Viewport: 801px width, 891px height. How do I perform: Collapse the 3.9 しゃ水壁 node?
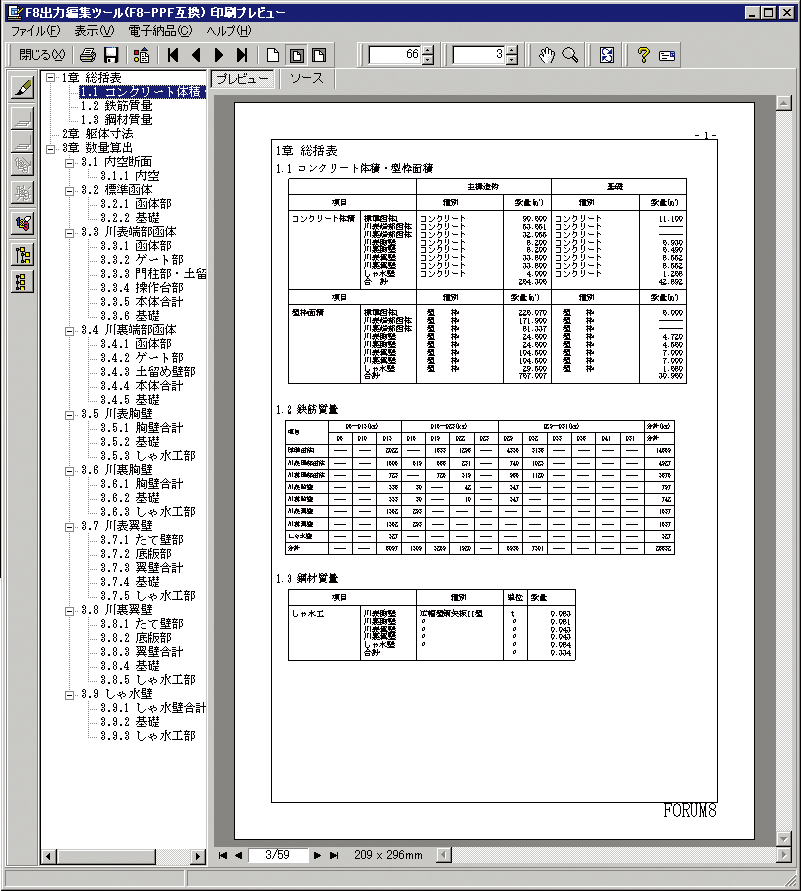pos(69,694)
